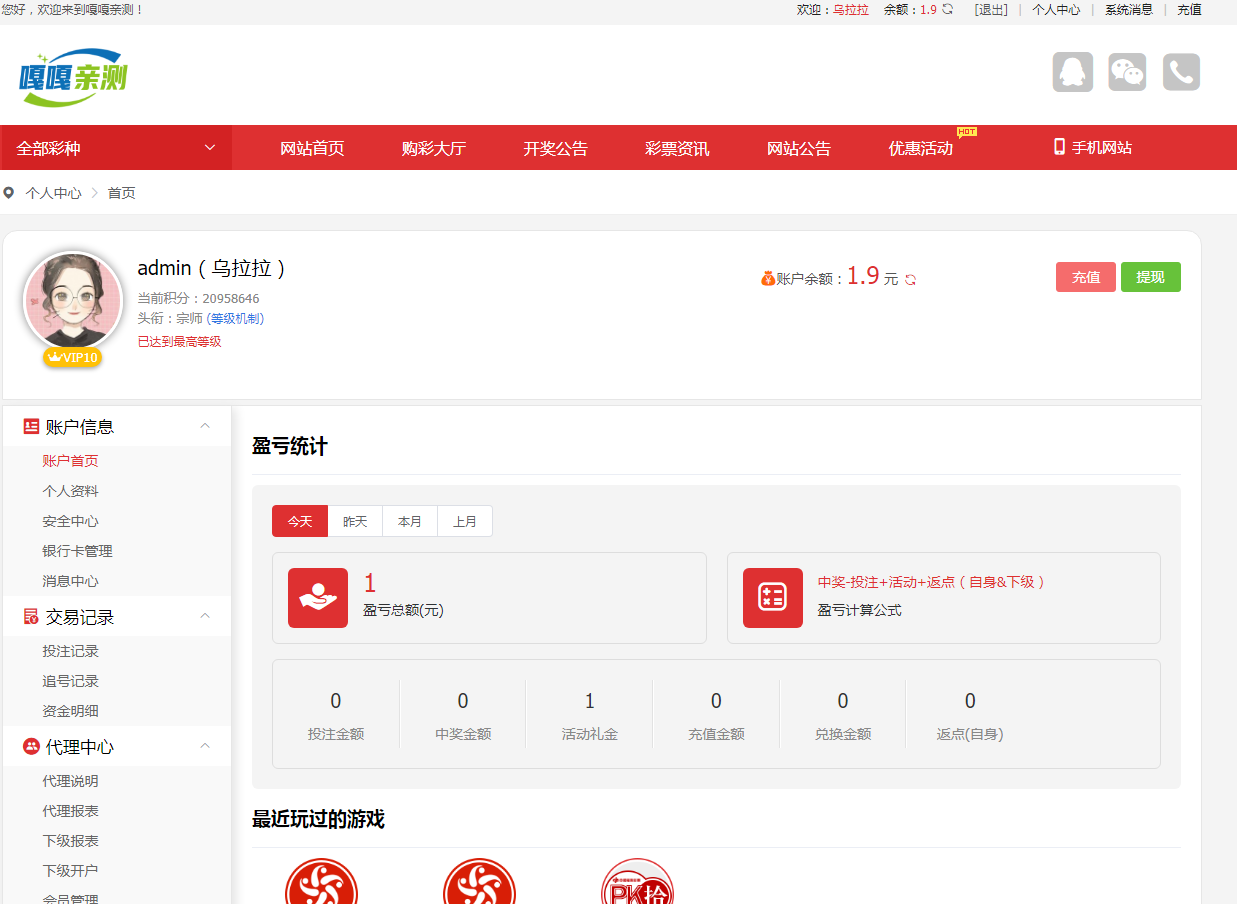1237x904 pixels.
Task: Click the profit total hand icon
Action: [x=318, y=598]
